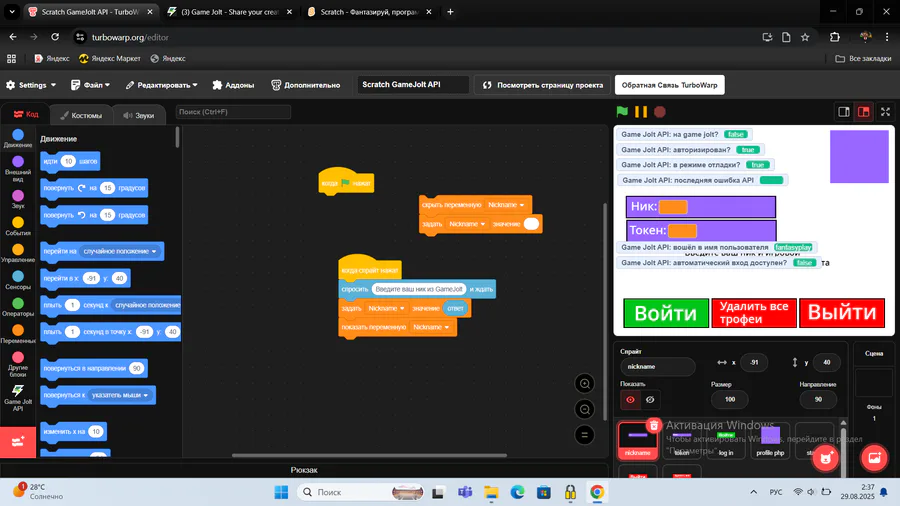This screenshot has width=900, height=506.
Task: Open the Редактировать menu
Action: click(x=161, y=85)
